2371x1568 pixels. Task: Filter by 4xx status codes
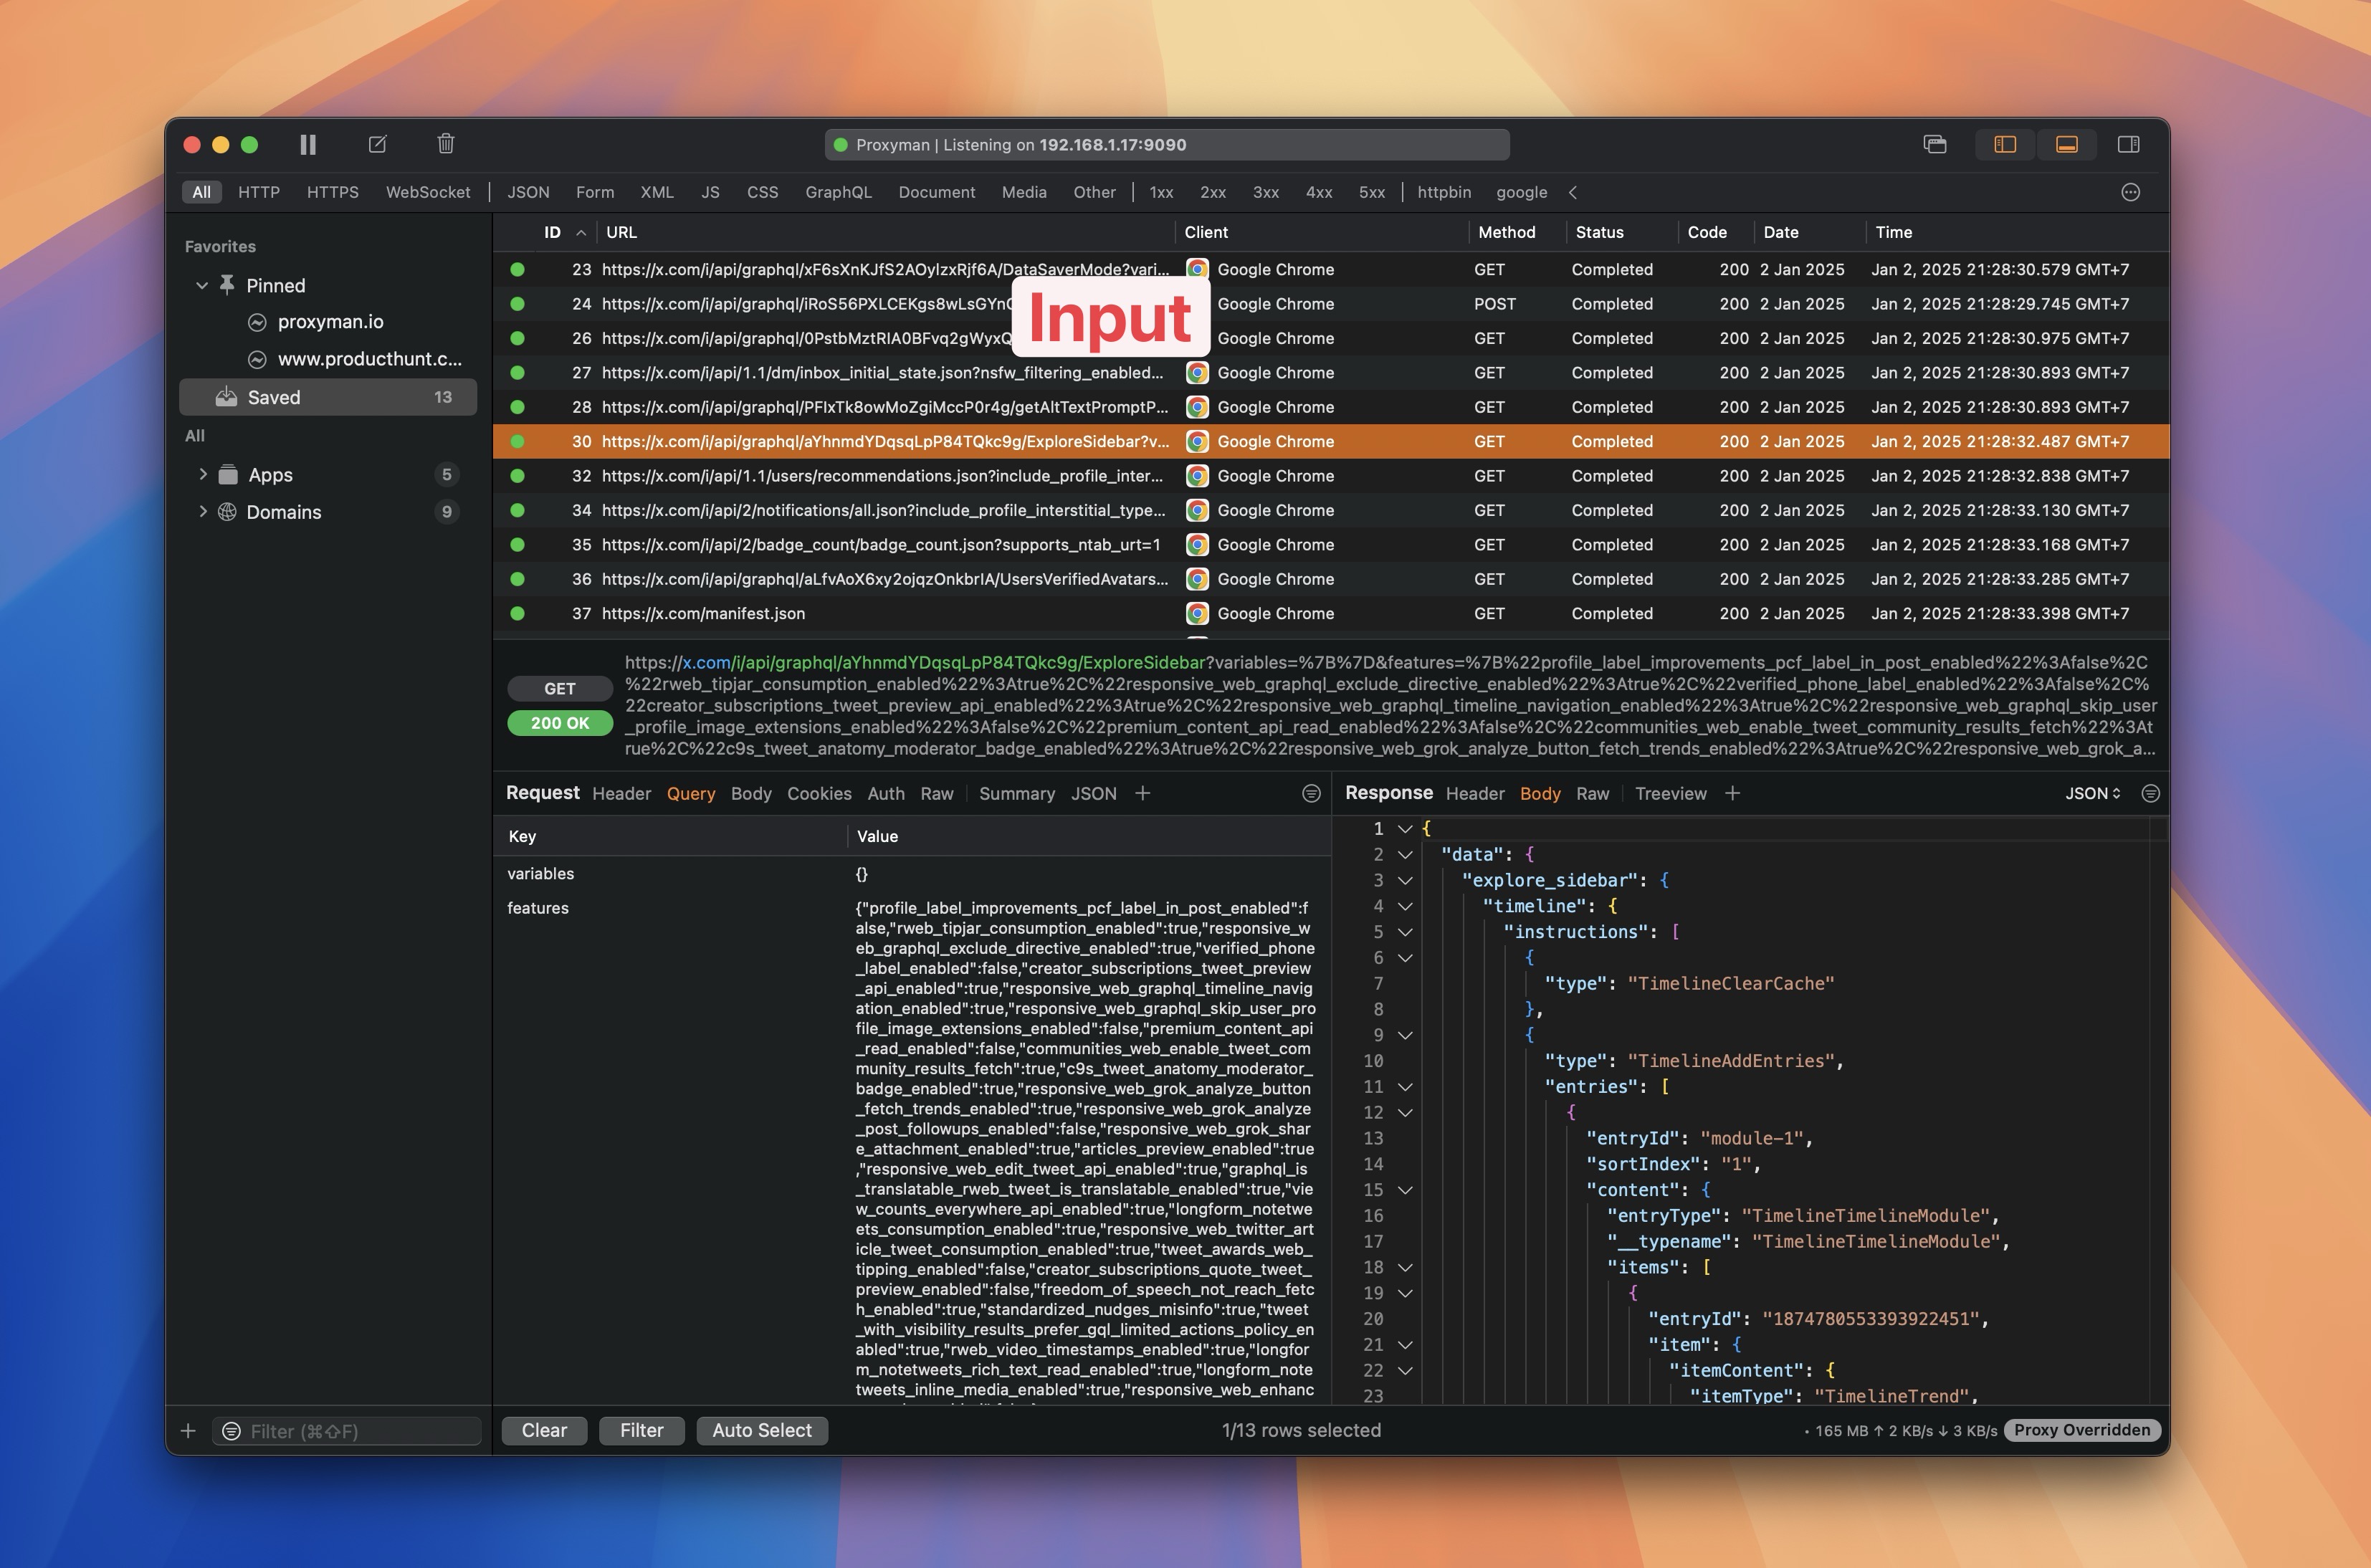1319,192
